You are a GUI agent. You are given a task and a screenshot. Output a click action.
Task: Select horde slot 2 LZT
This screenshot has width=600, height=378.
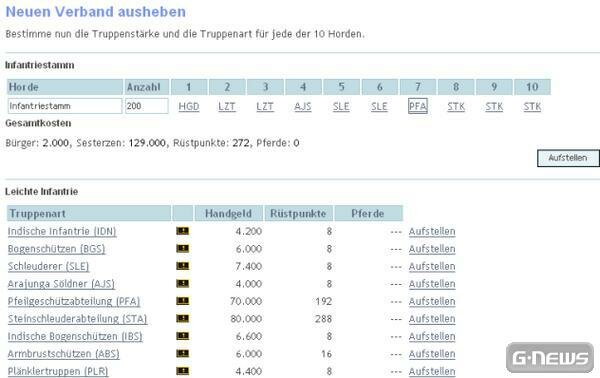tap(227, 106)
